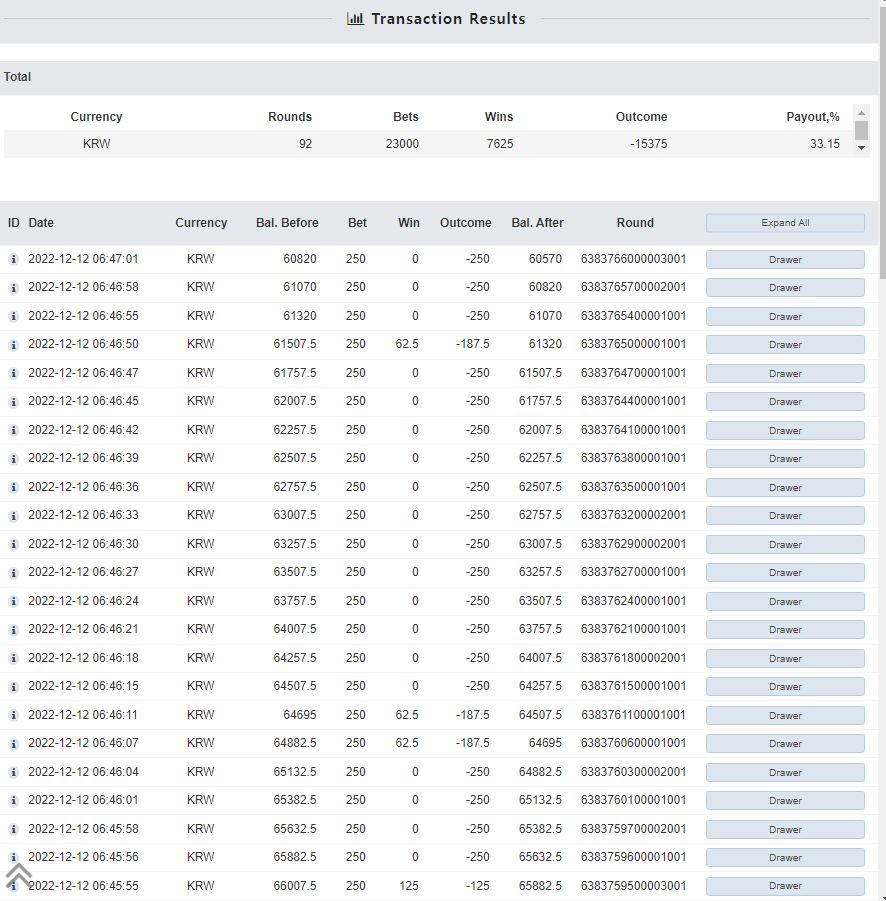
Task: Click the rounds count 92
Action: (305, 144)
